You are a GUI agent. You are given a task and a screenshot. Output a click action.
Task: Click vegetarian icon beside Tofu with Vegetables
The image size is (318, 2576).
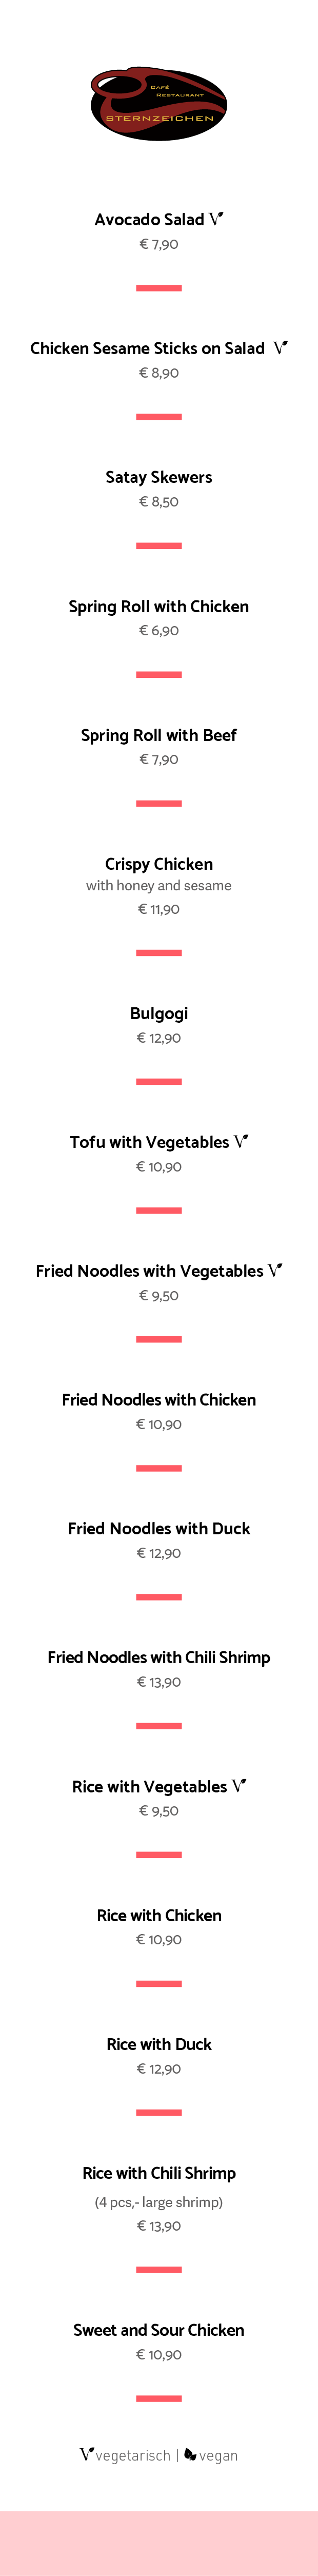click(x=241, y=1141)
